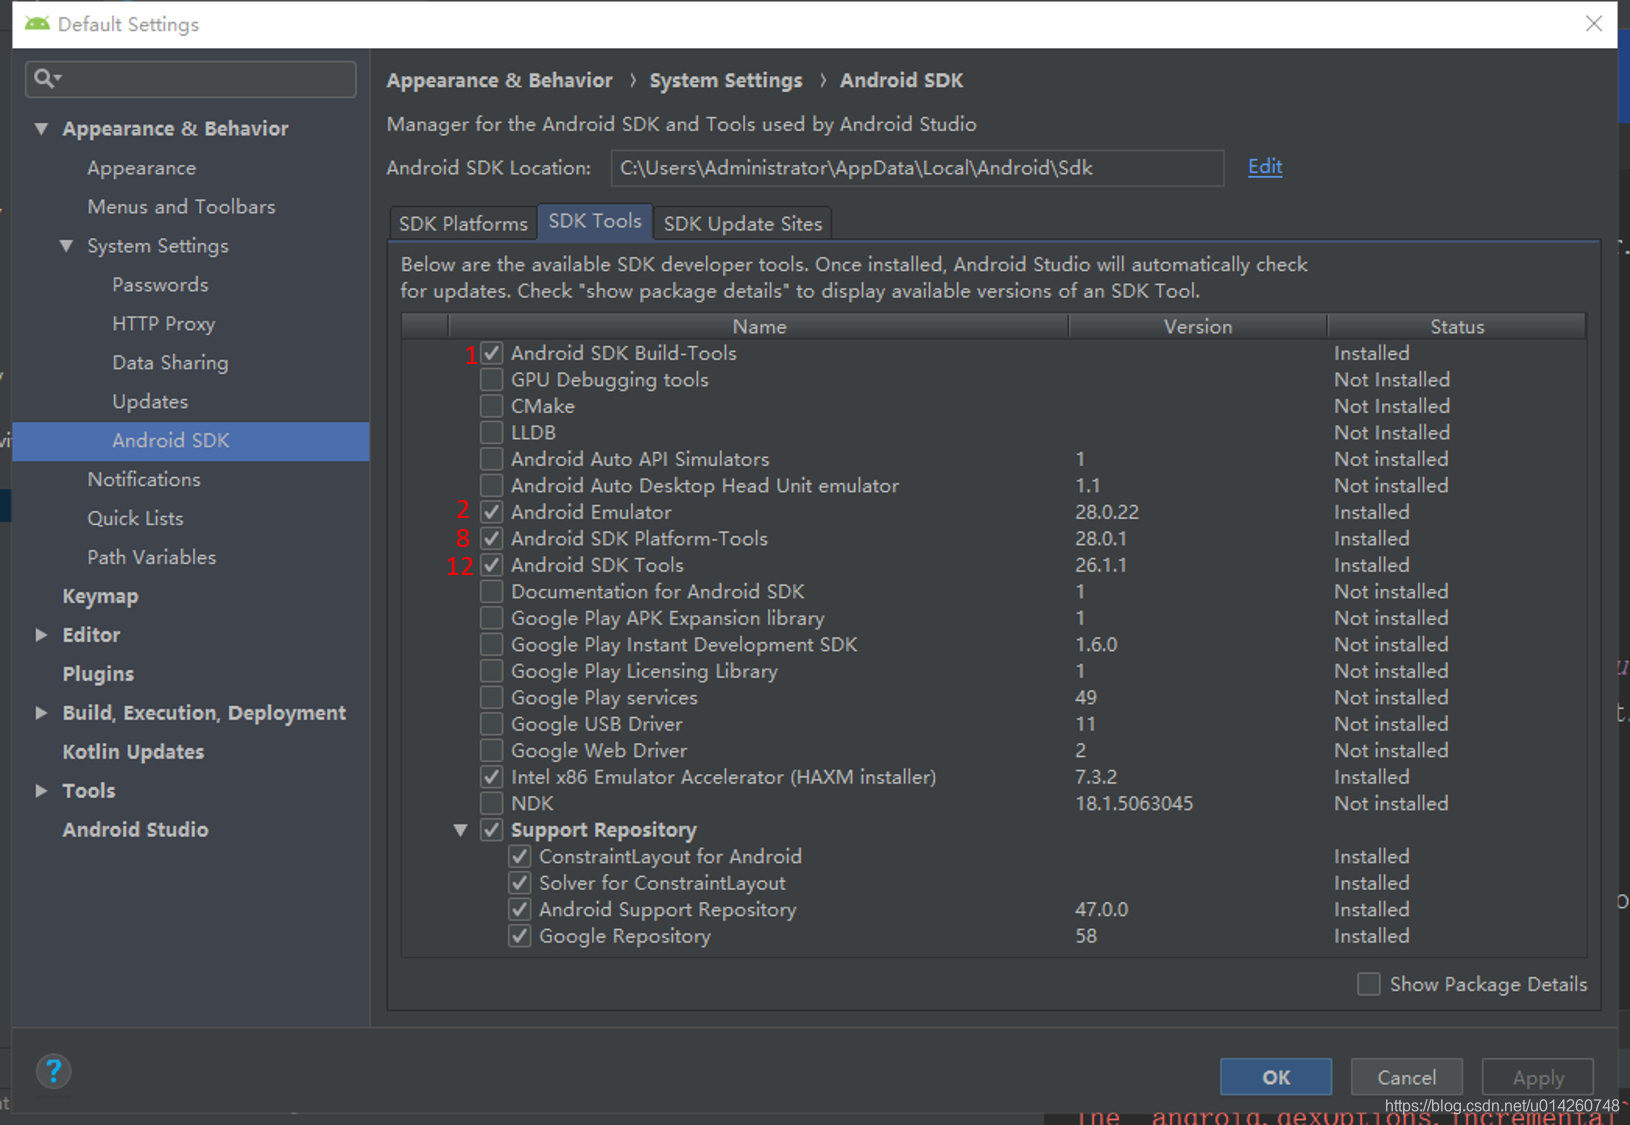
Task: Select Android Studio settings item
Action: click(x=135, y=830)
